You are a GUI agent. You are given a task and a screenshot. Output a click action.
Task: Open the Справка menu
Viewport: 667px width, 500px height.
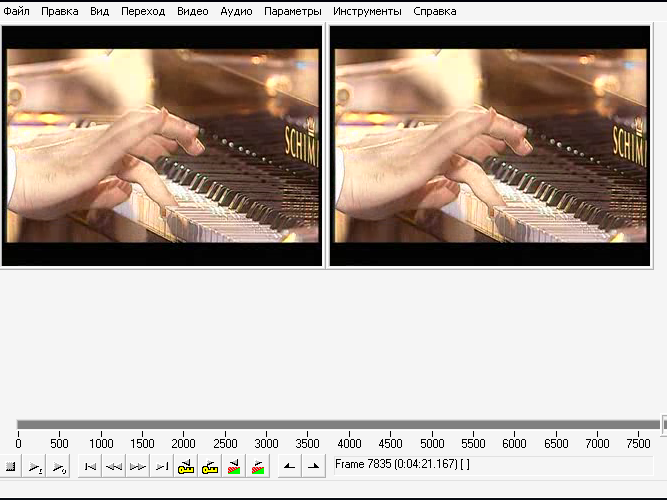point(435,11)
